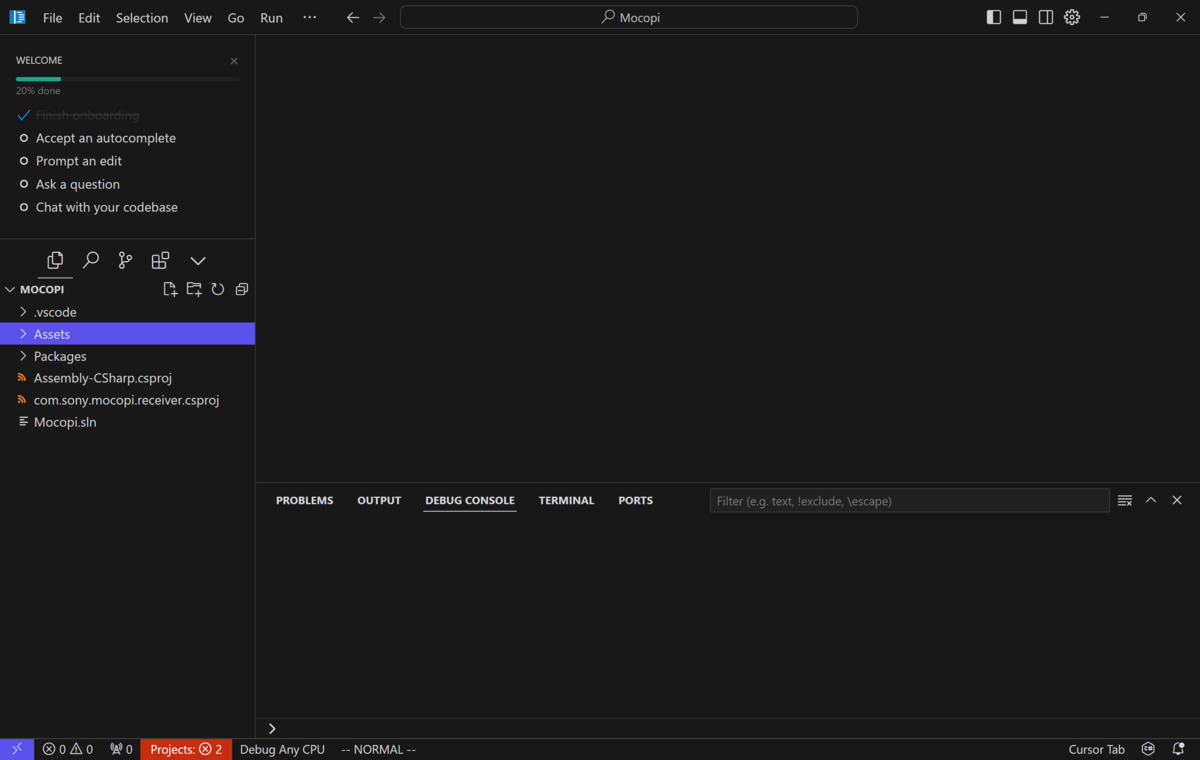1200x760 pixels.
Task: Click the -- NORMAL -- vim mode indicator
Action: [378, 749]
